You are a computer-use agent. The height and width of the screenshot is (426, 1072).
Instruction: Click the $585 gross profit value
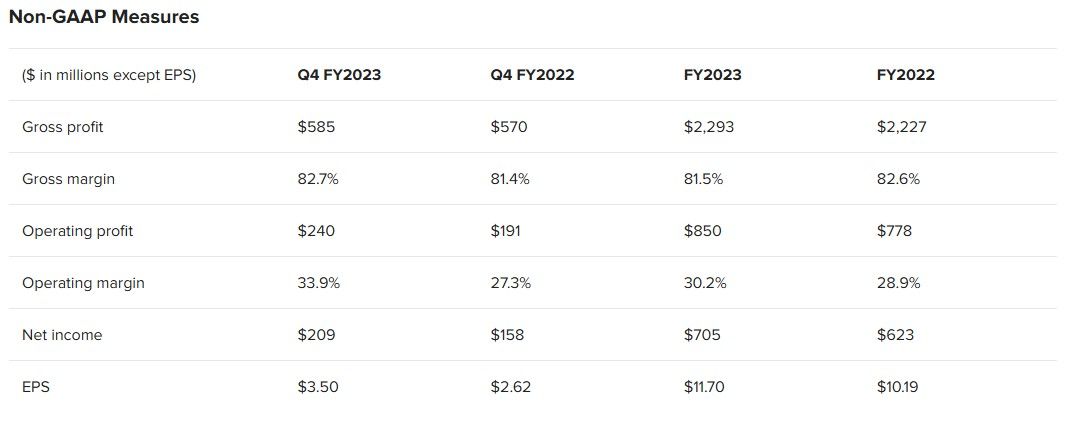(317, 127)
